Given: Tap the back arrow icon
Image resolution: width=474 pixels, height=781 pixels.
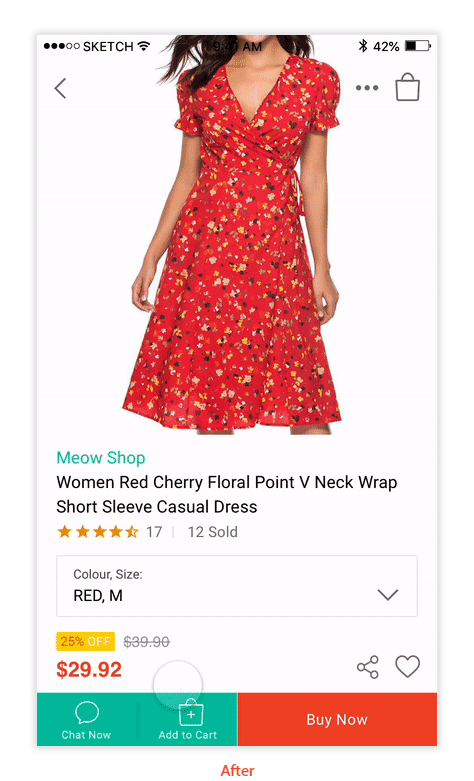Looking at the screenshot, I should point(60,89).
